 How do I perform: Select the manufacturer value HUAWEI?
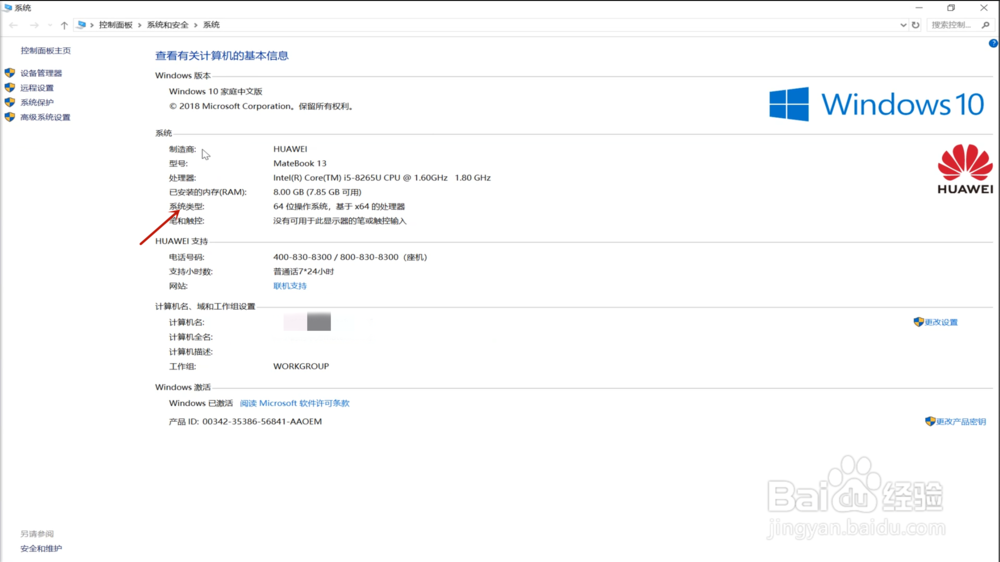click(290, 149)
